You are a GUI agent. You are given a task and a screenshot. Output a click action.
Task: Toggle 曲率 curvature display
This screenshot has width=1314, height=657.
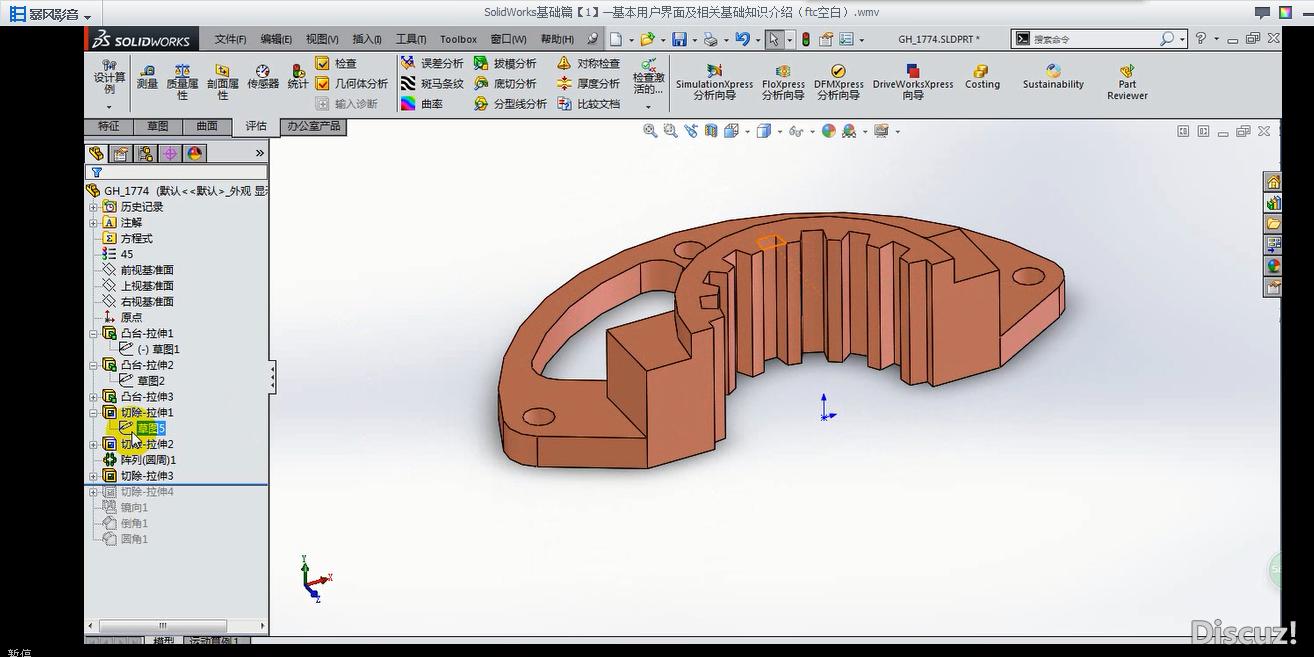click(x=421, y=104)
